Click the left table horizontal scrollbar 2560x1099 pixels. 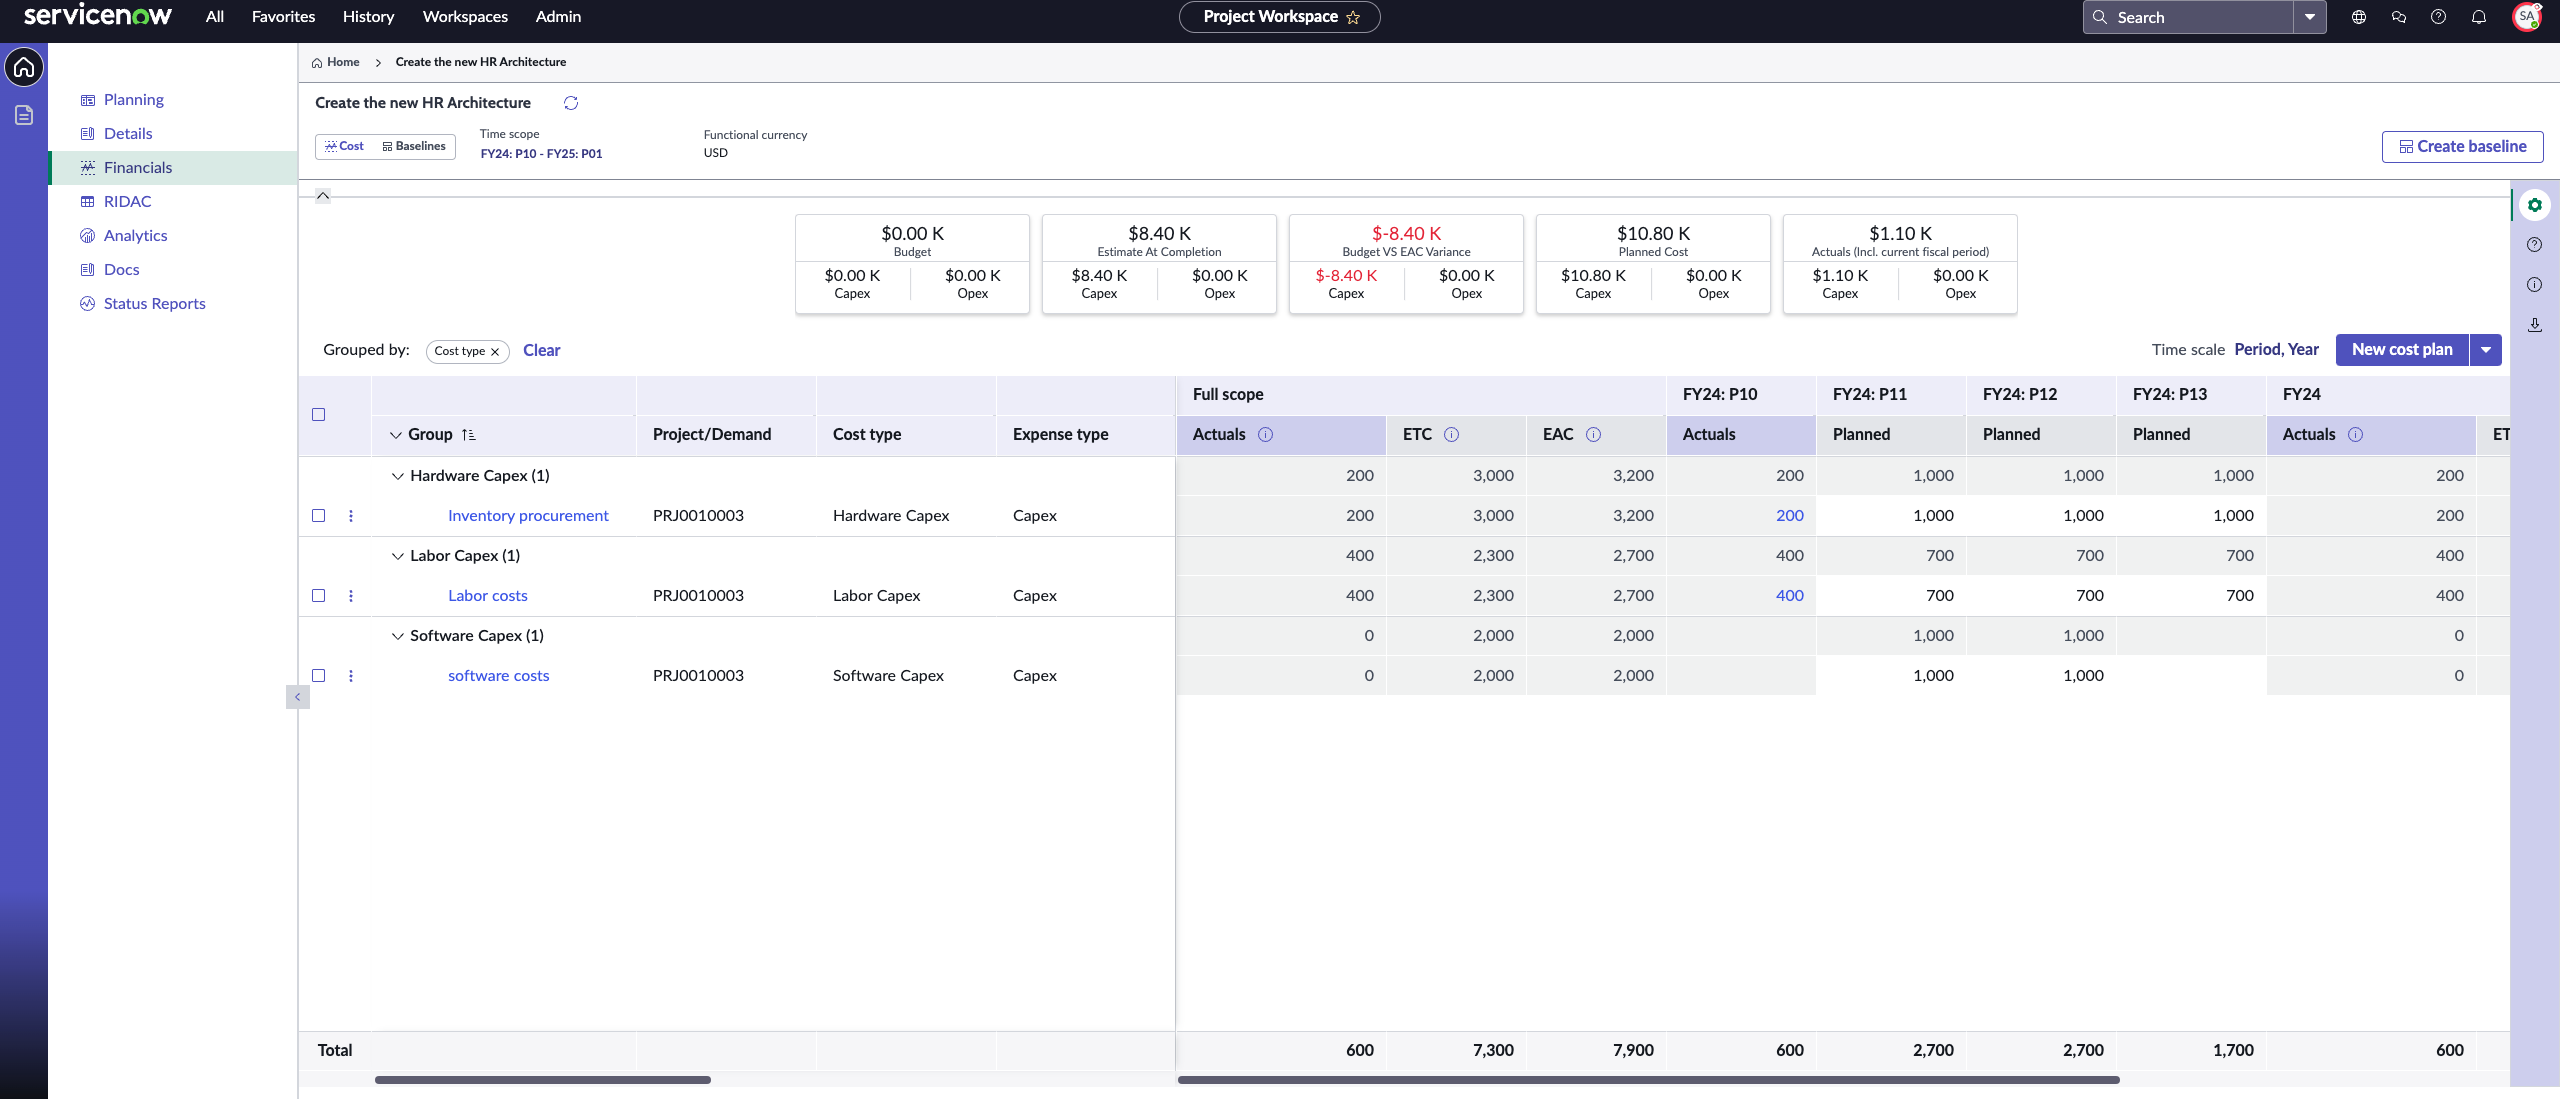coord(543,1080)
